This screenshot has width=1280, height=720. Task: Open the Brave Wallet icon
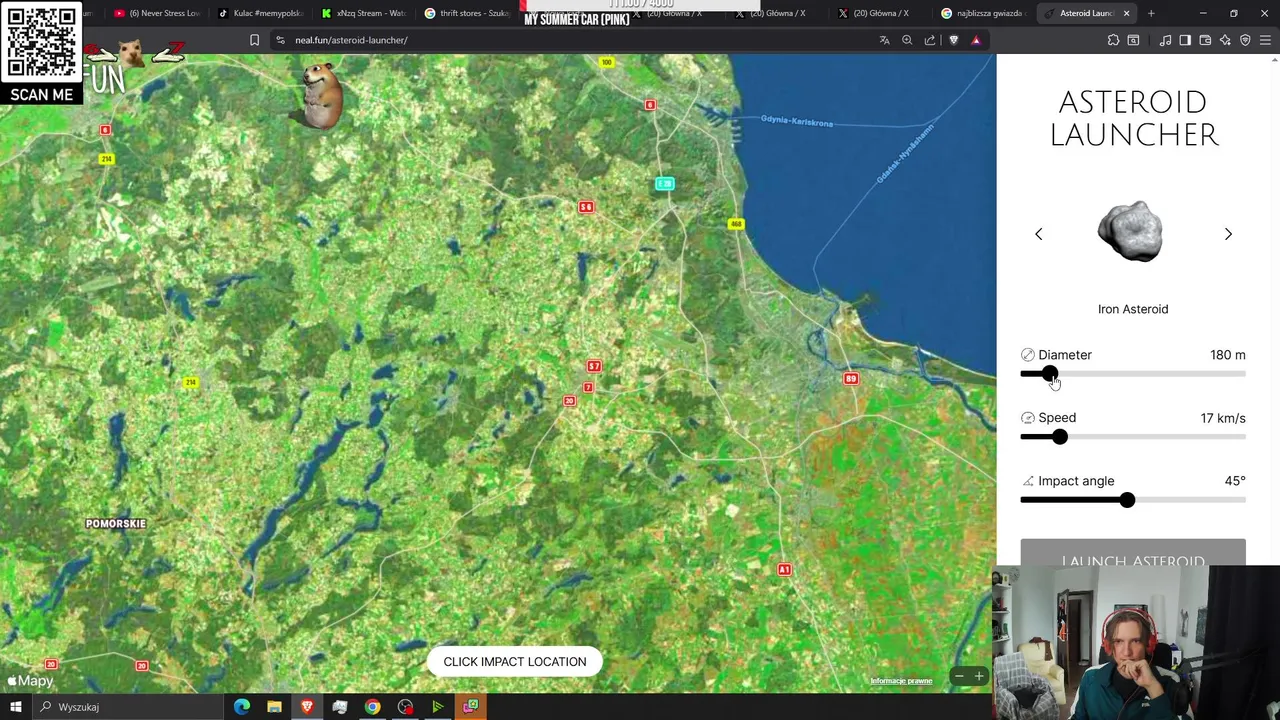click(1205, 40)
